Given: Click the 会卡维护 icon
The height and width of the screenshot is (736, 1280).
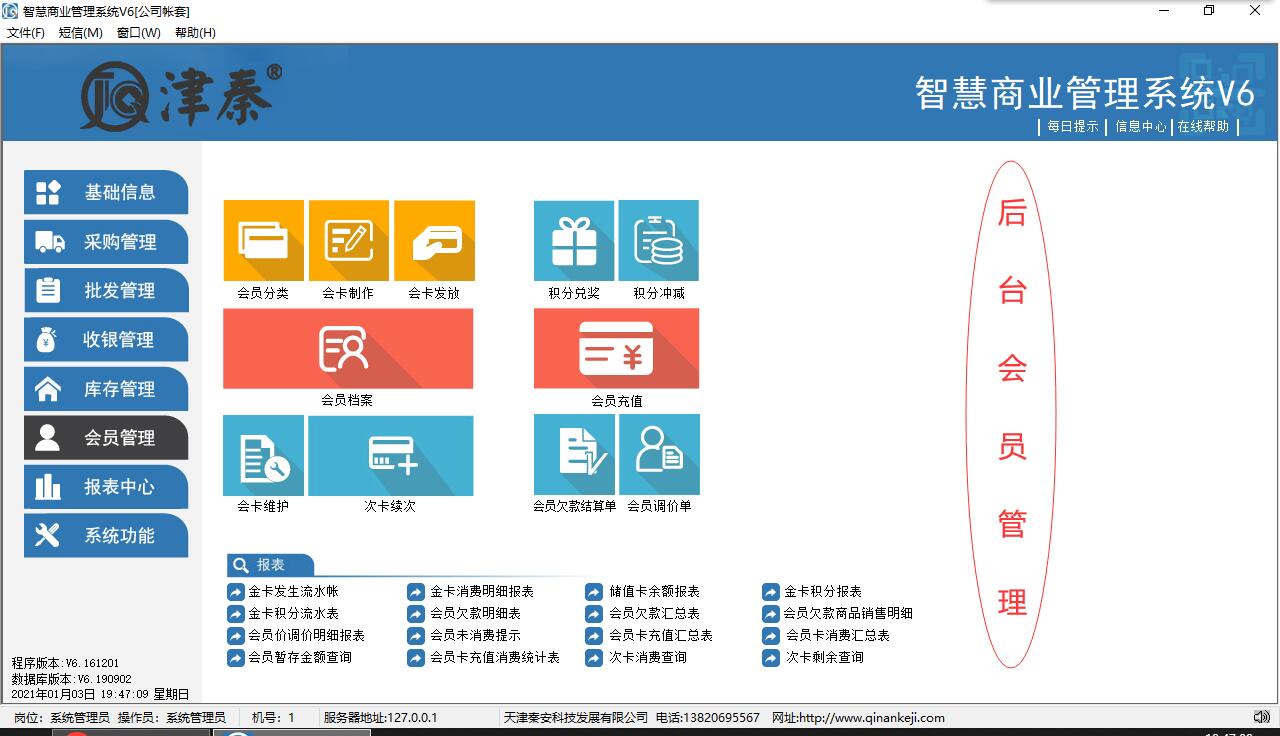Looking at the screenshot, I should [263, 456].
